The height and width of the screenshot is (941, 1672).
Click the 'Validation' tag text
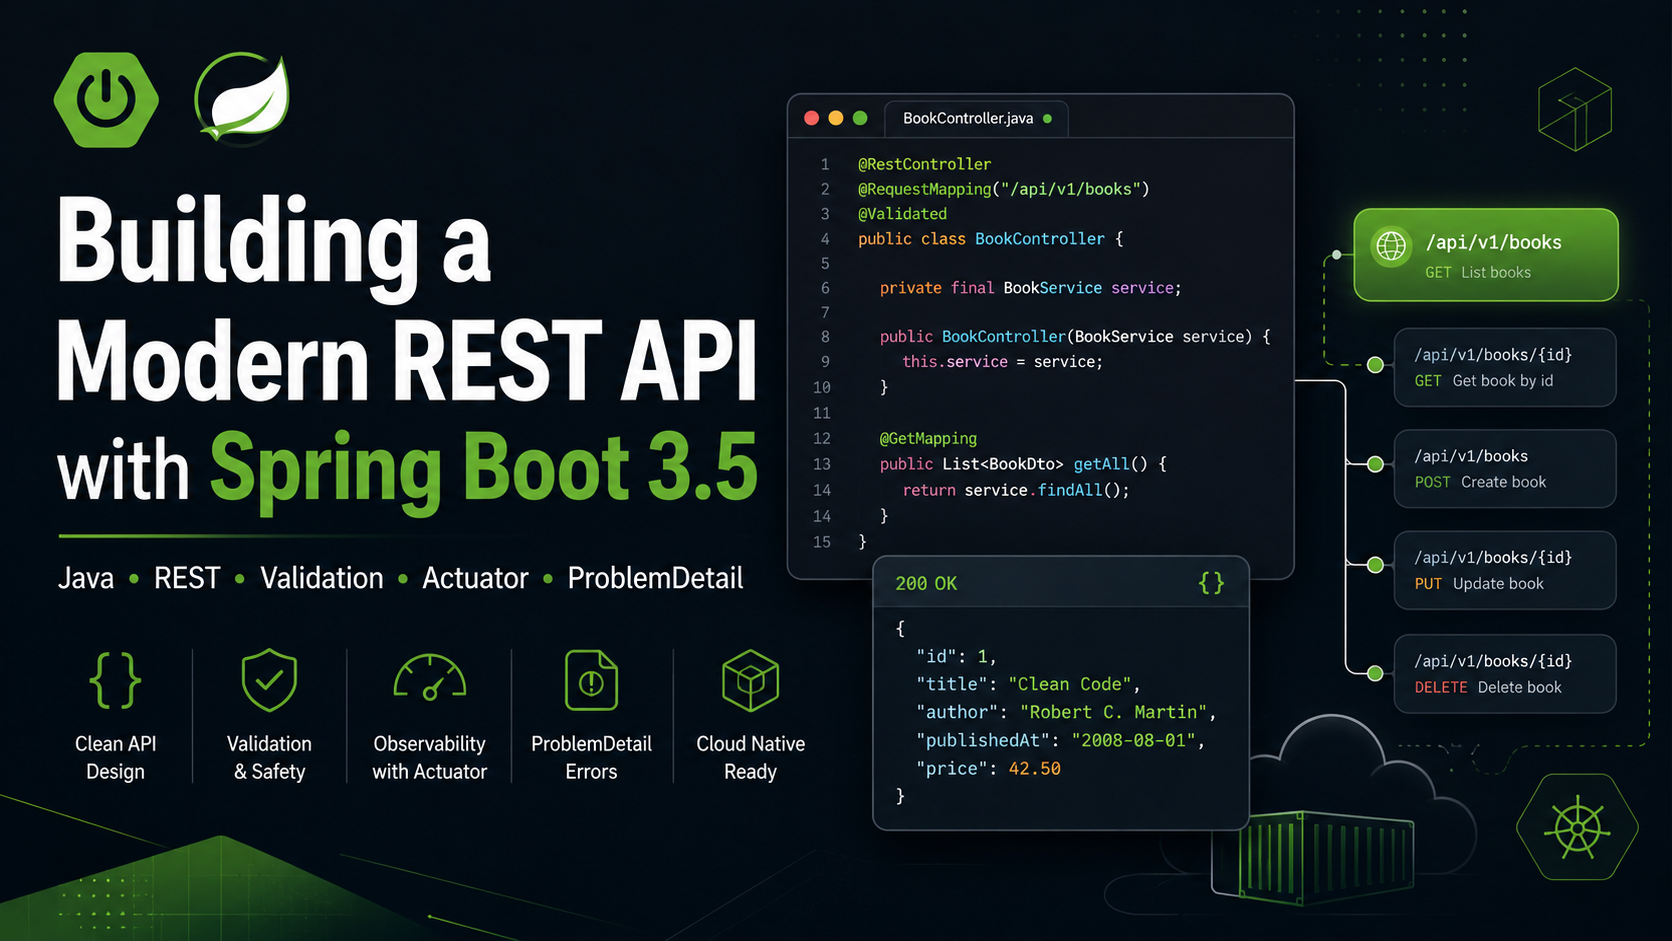click(x=322, y=578)
